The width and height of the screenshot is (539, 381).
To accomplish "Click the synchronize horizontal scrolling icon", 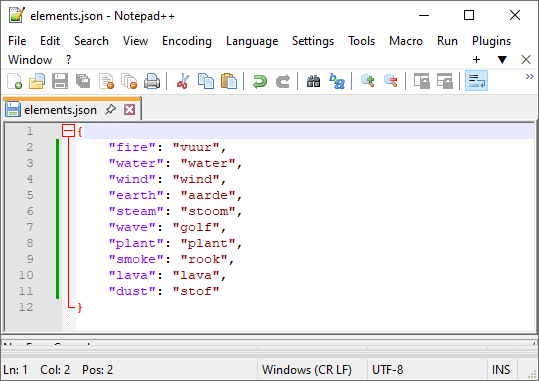I will (x=444, y=81).
